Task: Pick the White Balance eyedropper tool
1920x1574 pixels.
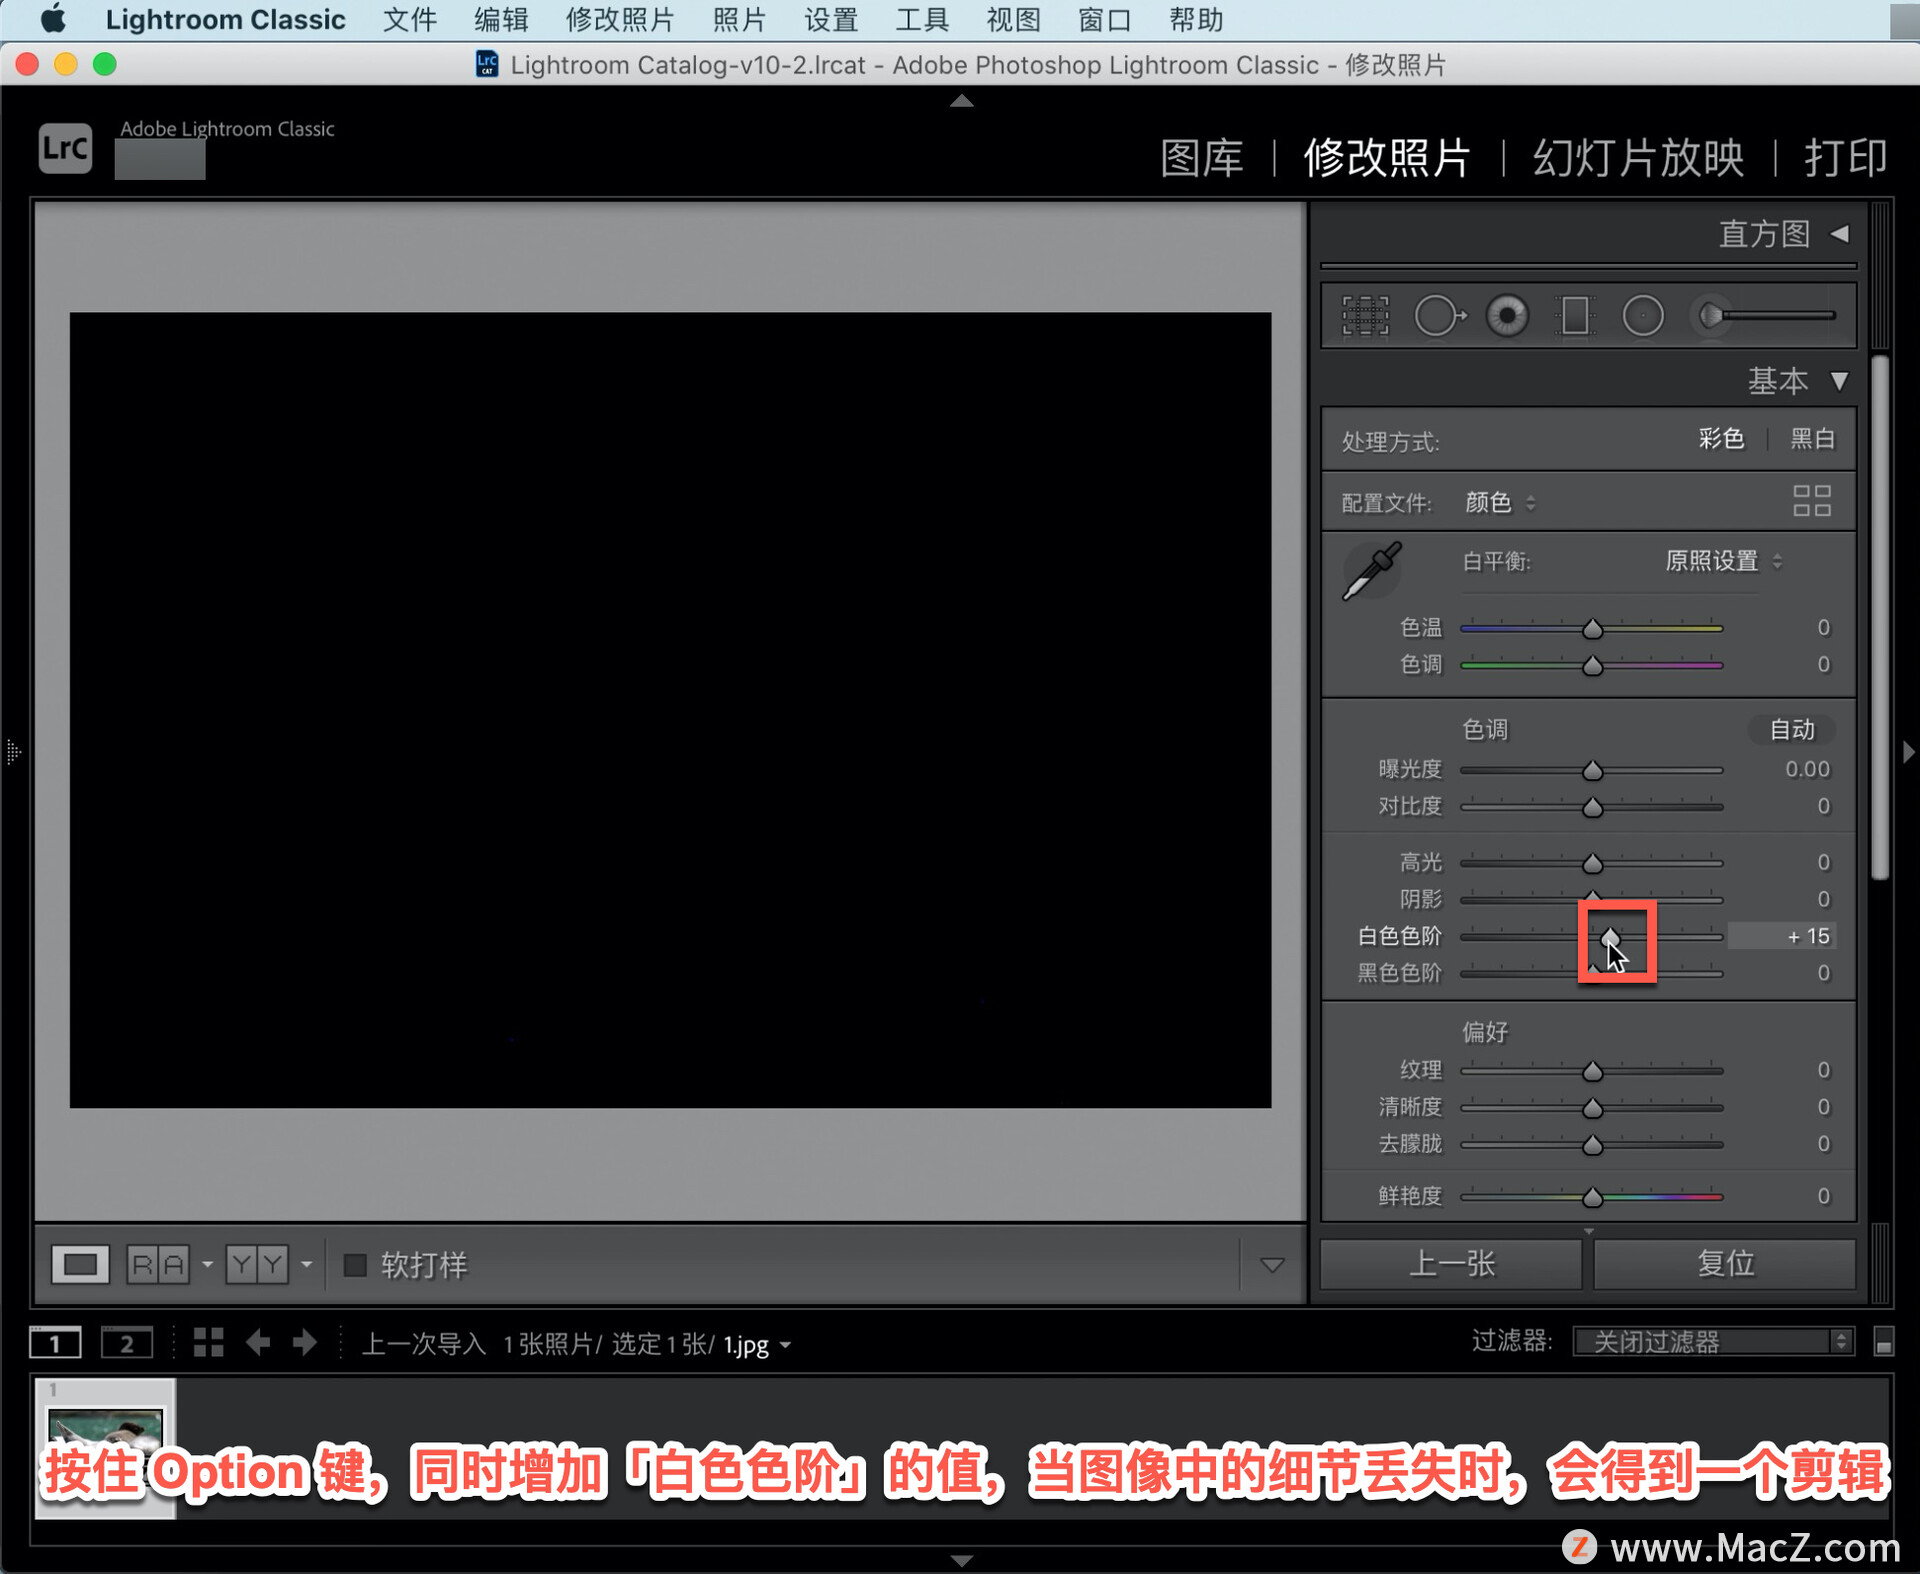Action: [1372, 570]
